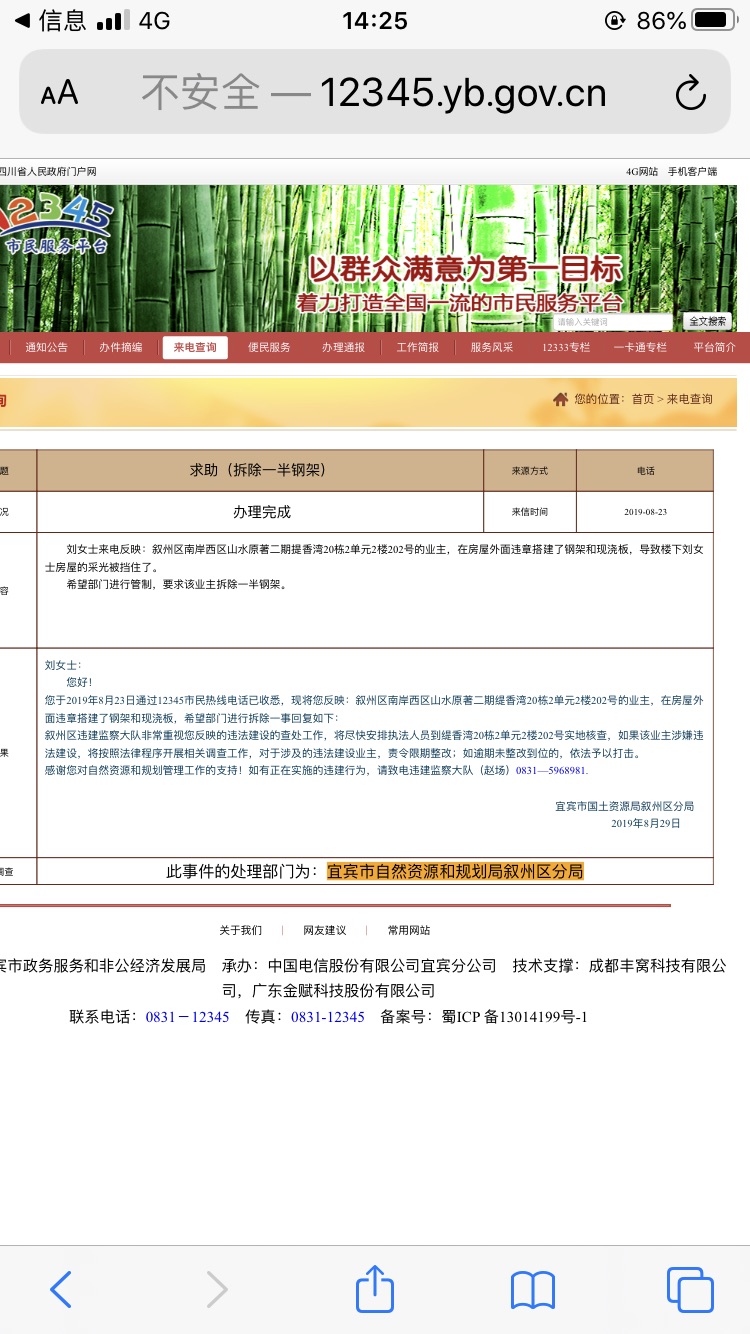The width and height of the screenshot is (750, 1334).
Task: Tap the Safari forward arrow
Action: tap(217, 1290)
